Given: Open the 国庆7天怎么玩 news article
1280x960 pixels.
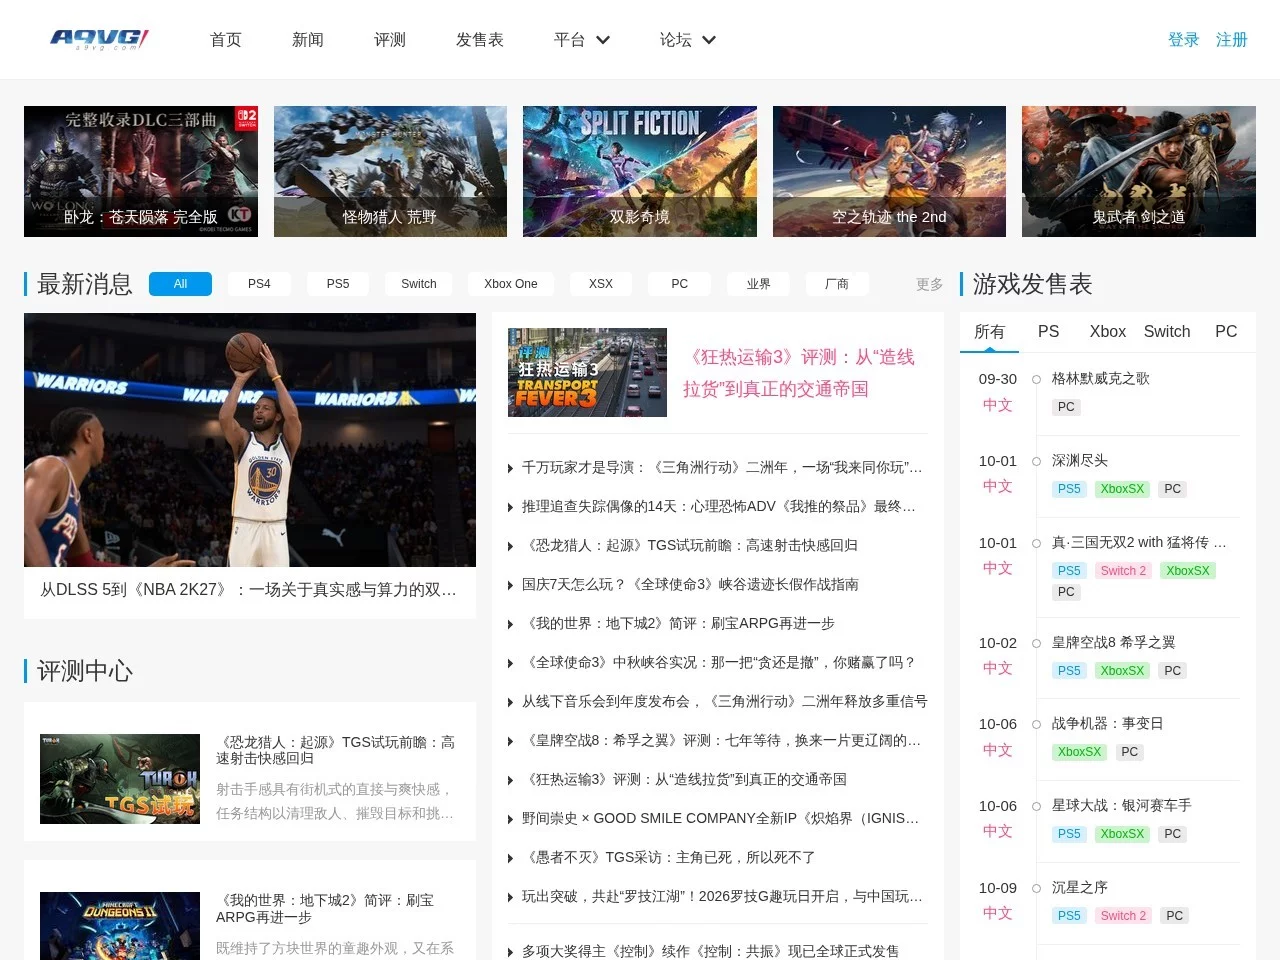Looking at the screenshot, I should [690, 584].
